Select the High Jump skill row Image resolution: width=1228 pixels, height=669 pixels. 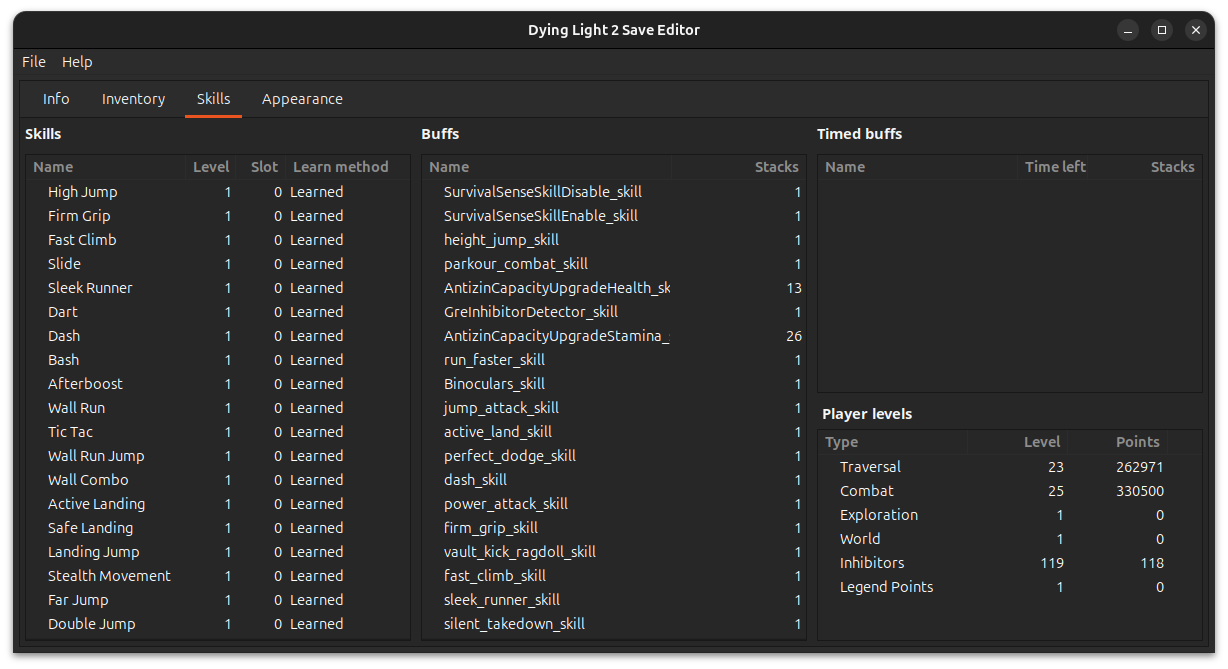[83, 192]
